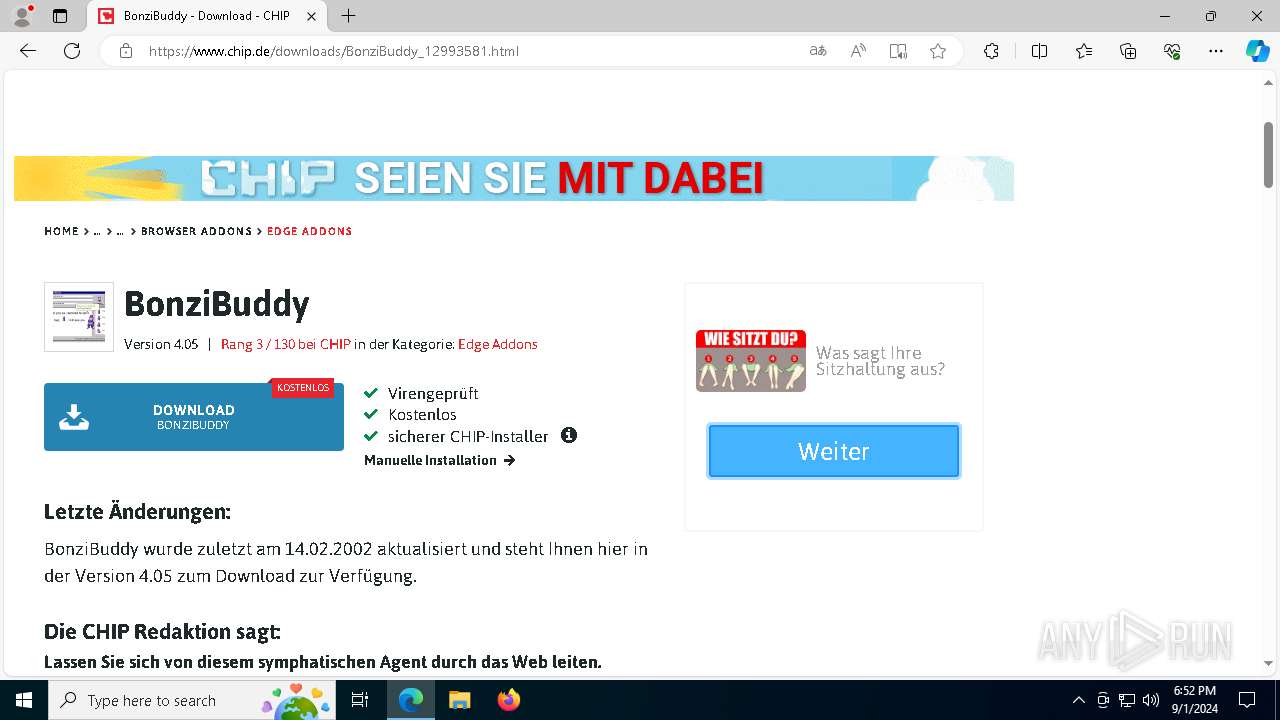The image size is (1280, 720).
Task: Activate the read aloud icon
Action: click(858, 51)
